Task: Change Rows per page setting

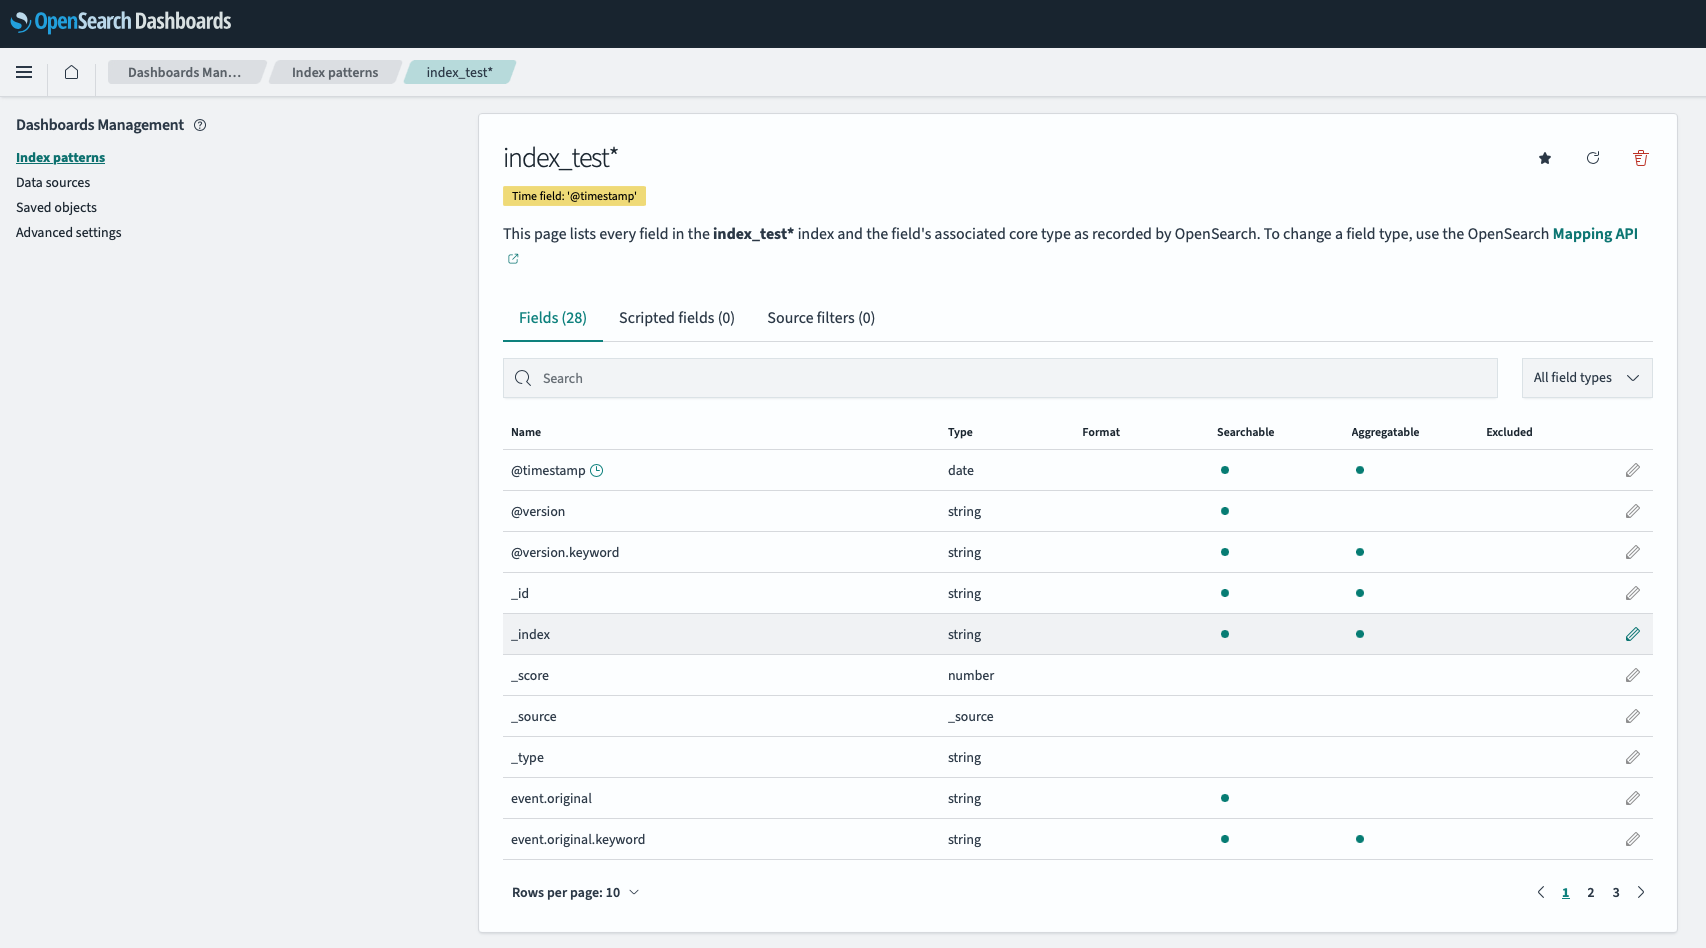Action: (576, 892)
